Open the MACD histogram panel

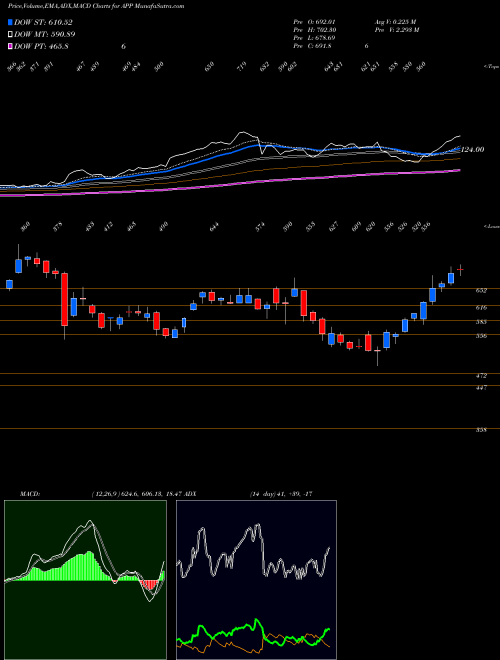pos(85,580)
